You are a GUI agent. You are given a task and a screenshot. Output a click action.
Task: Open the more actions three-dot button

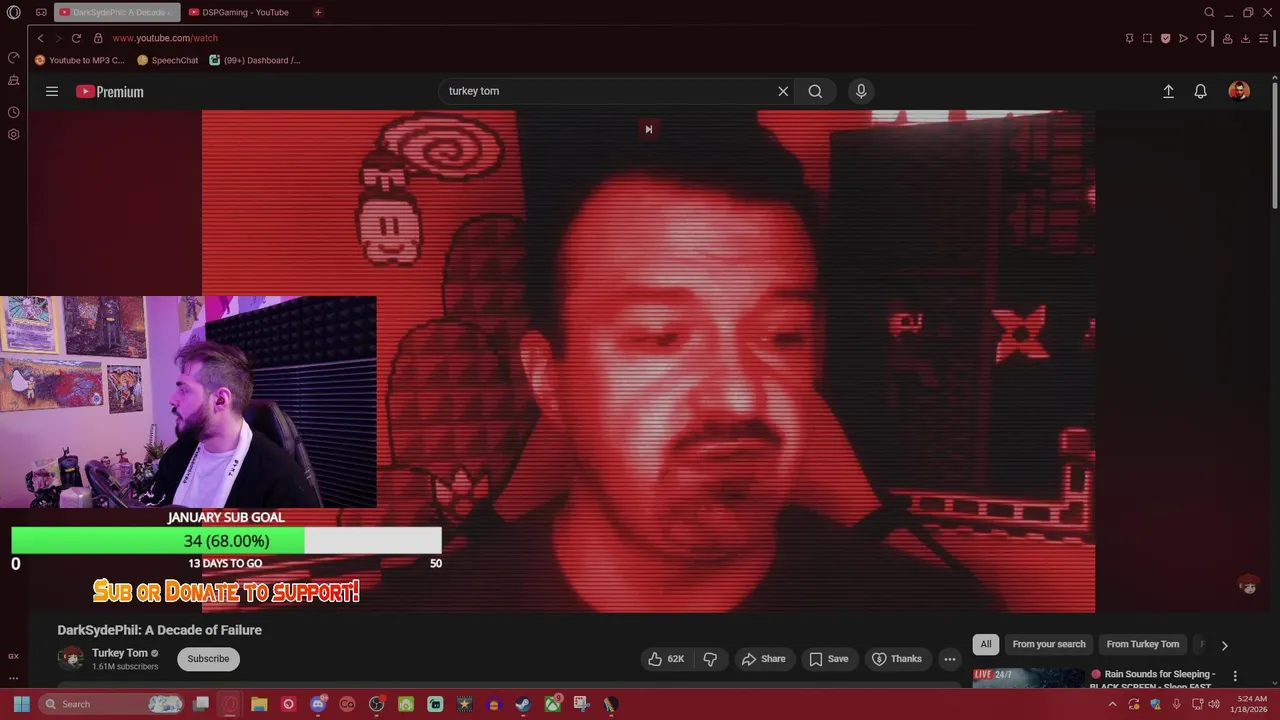(950, 659)
